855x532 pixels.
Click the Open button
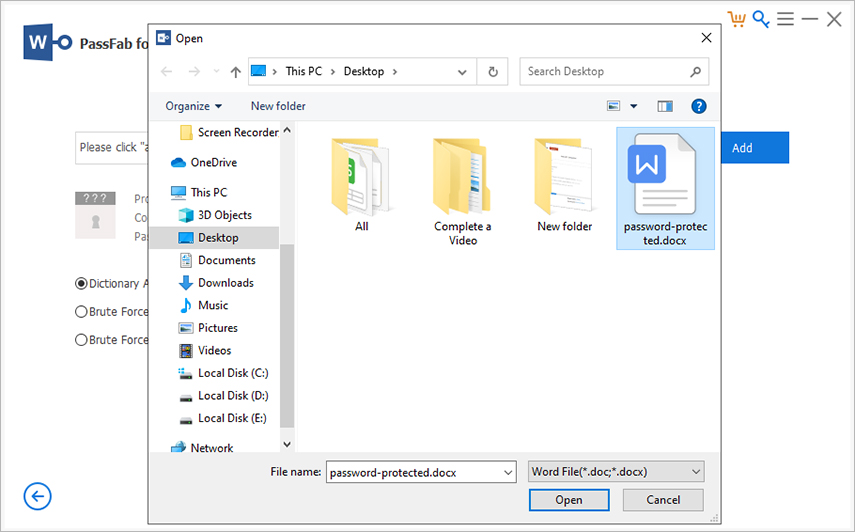point(569,500)
